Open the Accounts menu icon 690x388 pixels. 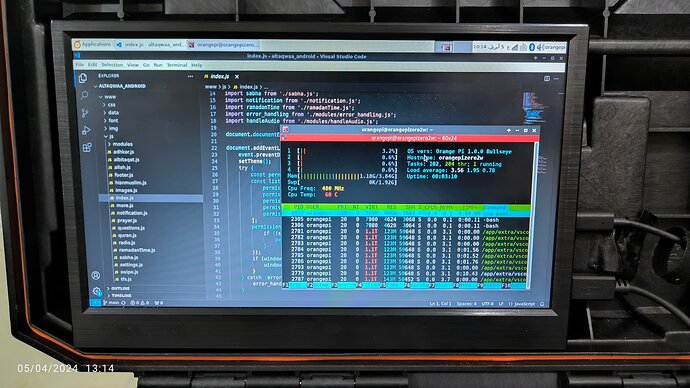click(95, 275)
